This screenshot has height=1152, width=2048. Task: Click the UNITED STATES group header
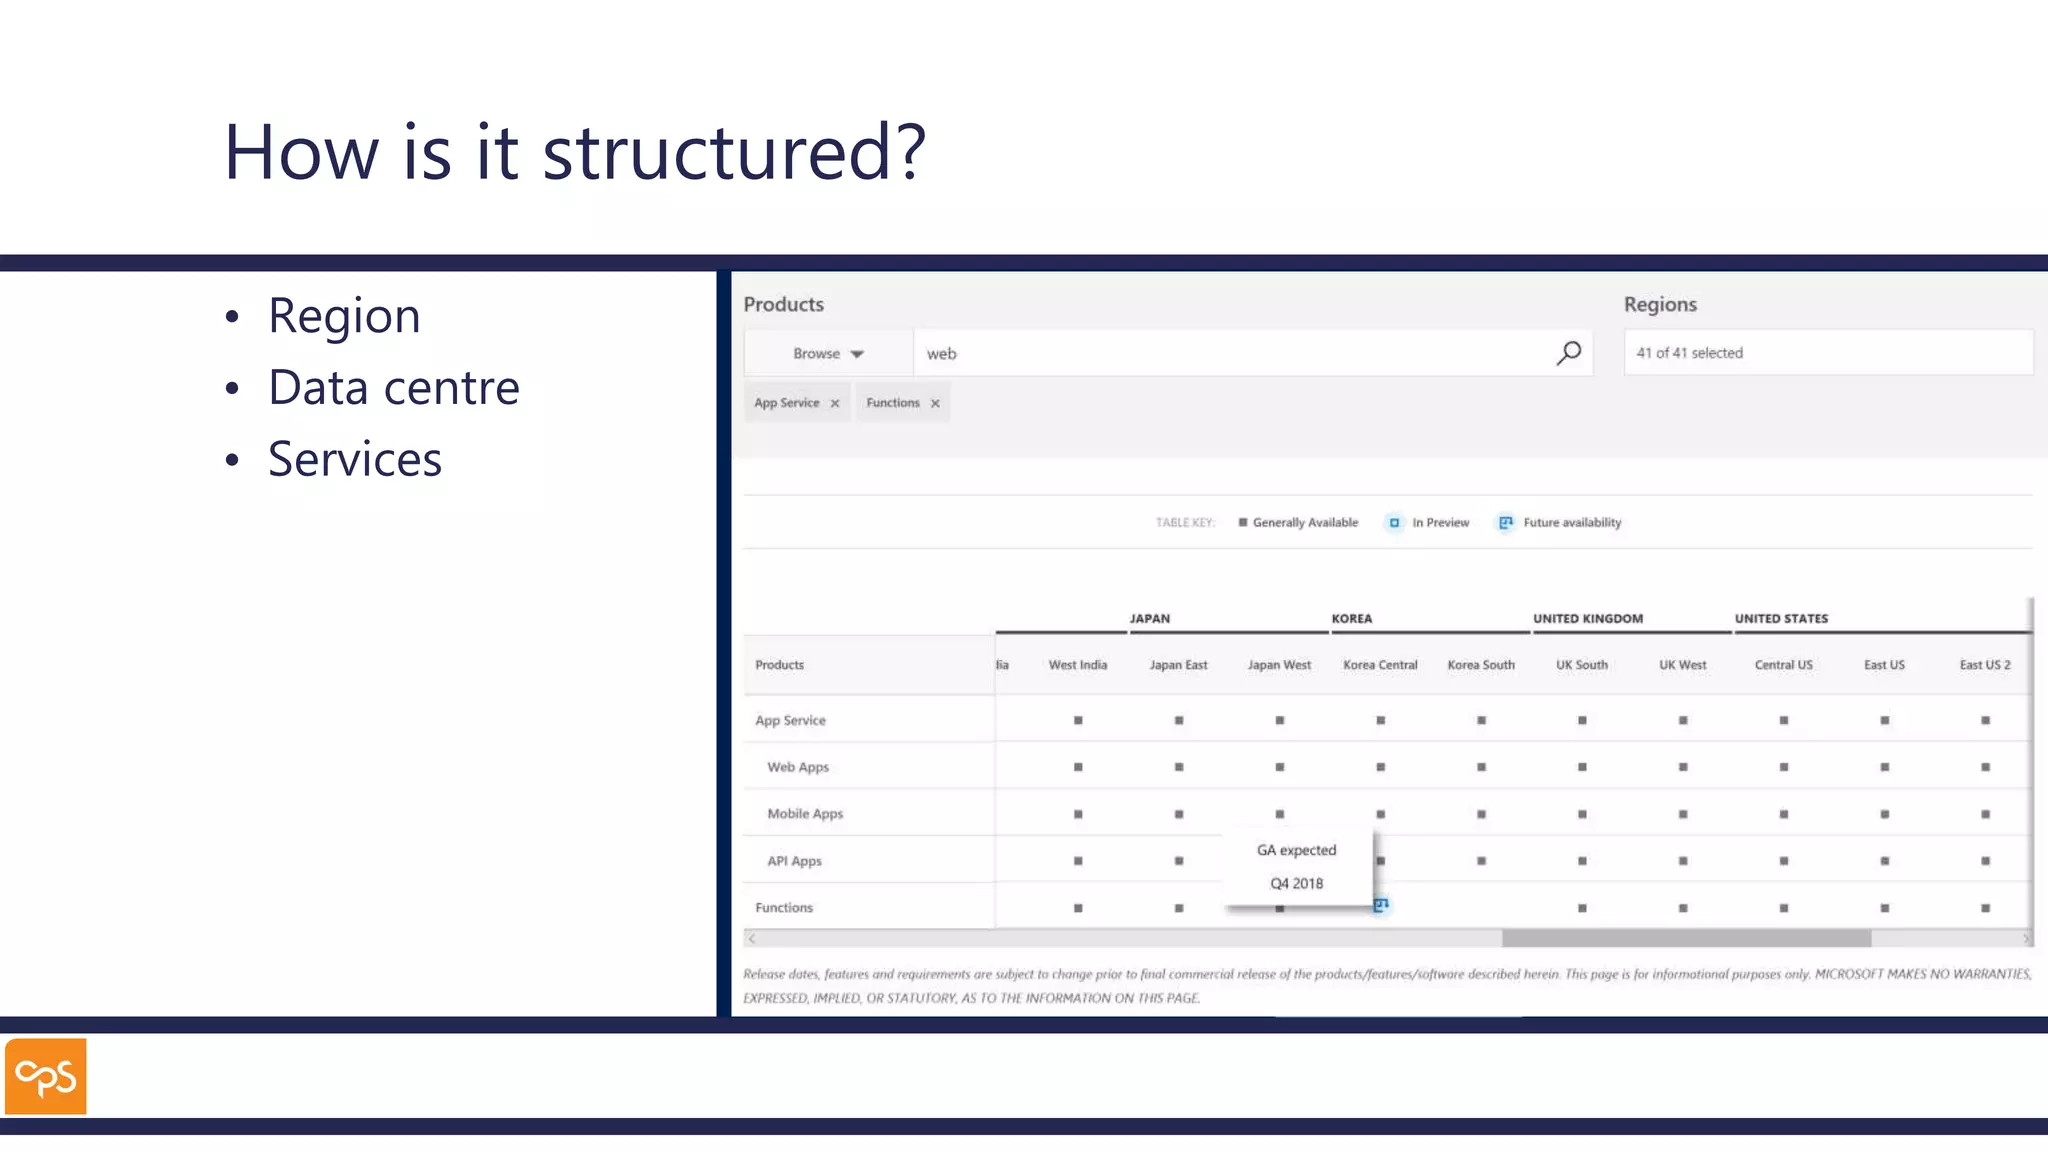pos(1781,619)
